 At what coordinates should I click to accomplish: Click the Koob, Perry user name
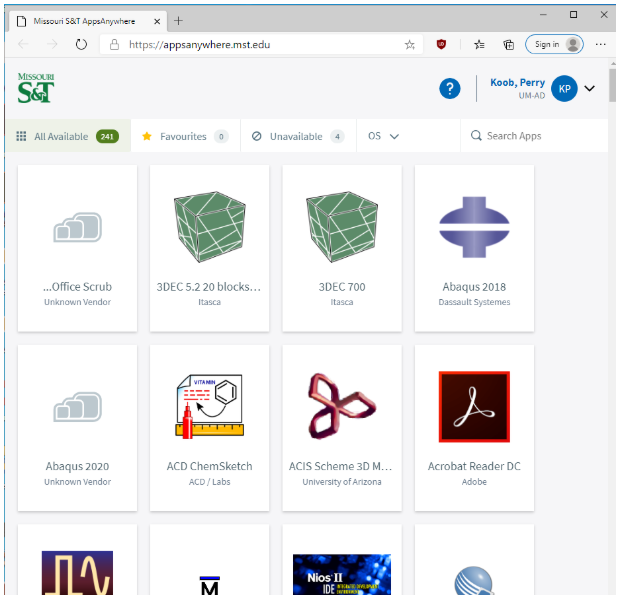click(x=517, y=82)
